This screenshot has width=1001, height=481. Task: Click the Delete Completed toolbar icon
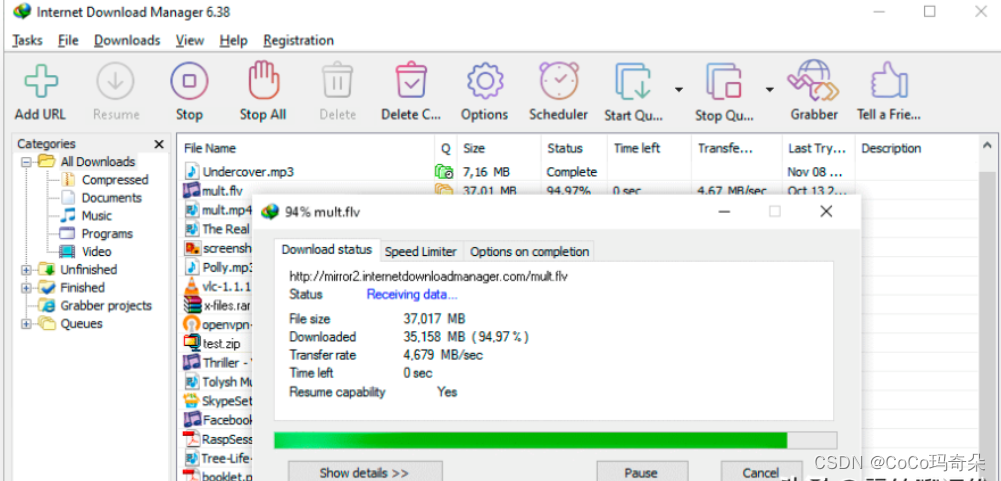(411, 81)
